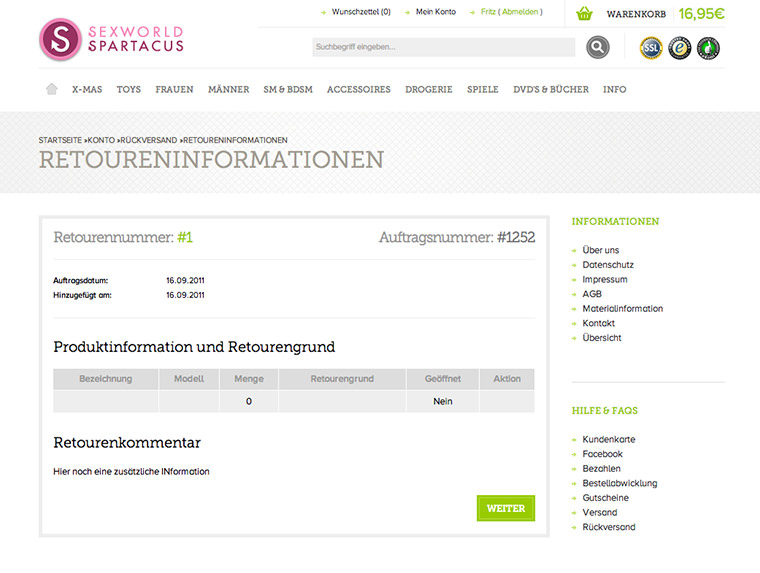Open the Versand link
Image resolution: width=760 pixels, height=573 pixels.
600,512
